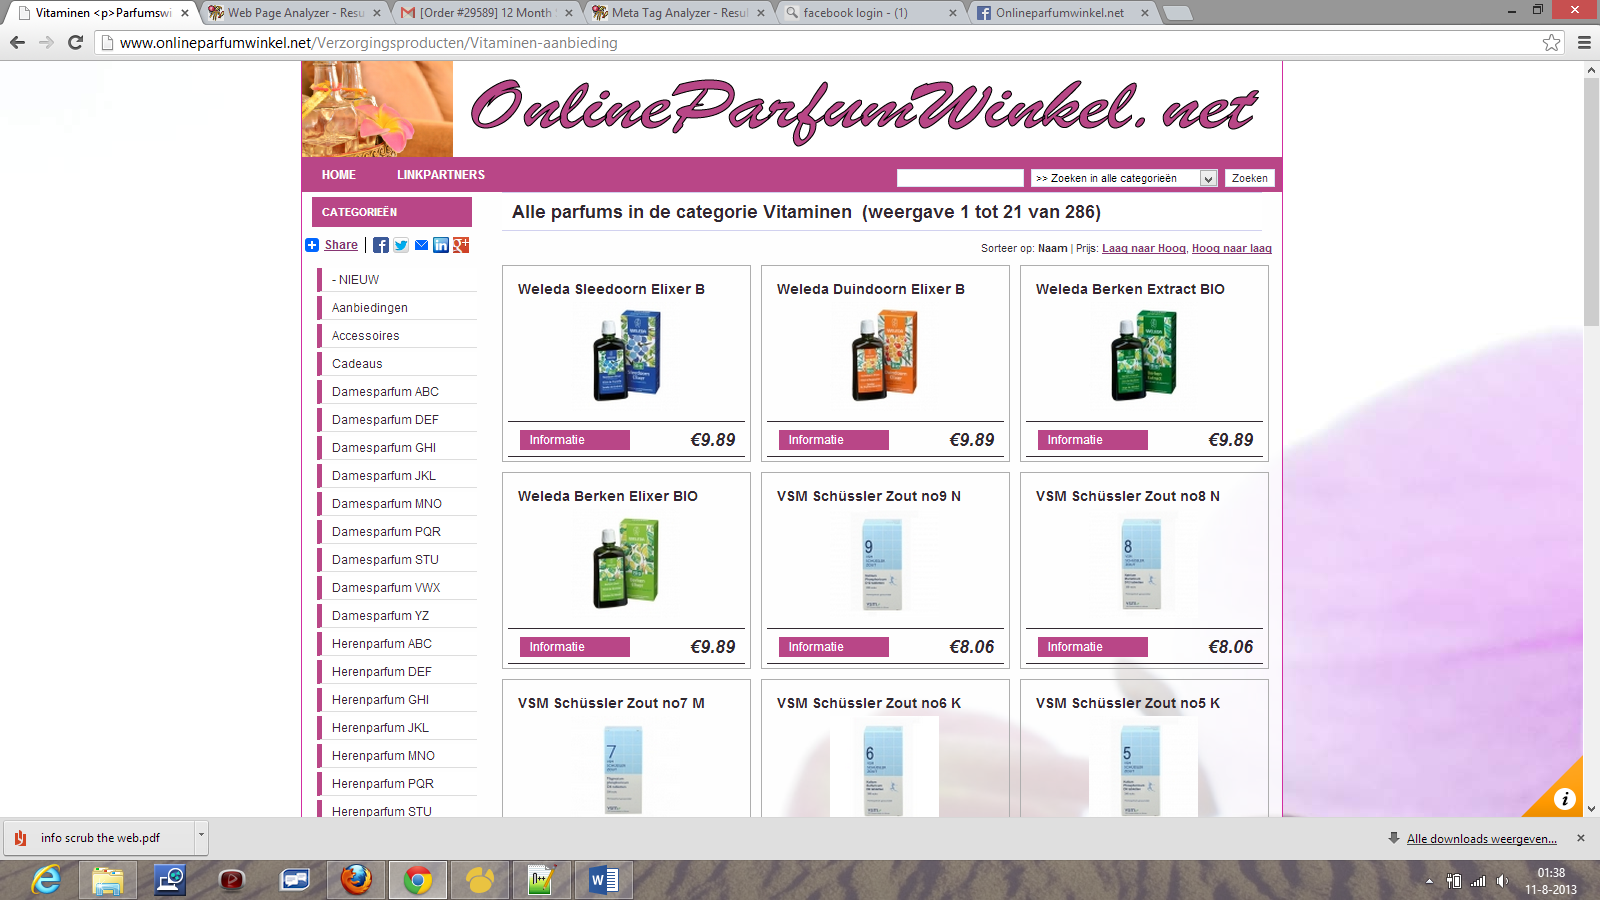Screen dimensions: 1600x900
Task: Click Informatie for Weleda Duindoorn Elixer B
Action: point(834,440)
